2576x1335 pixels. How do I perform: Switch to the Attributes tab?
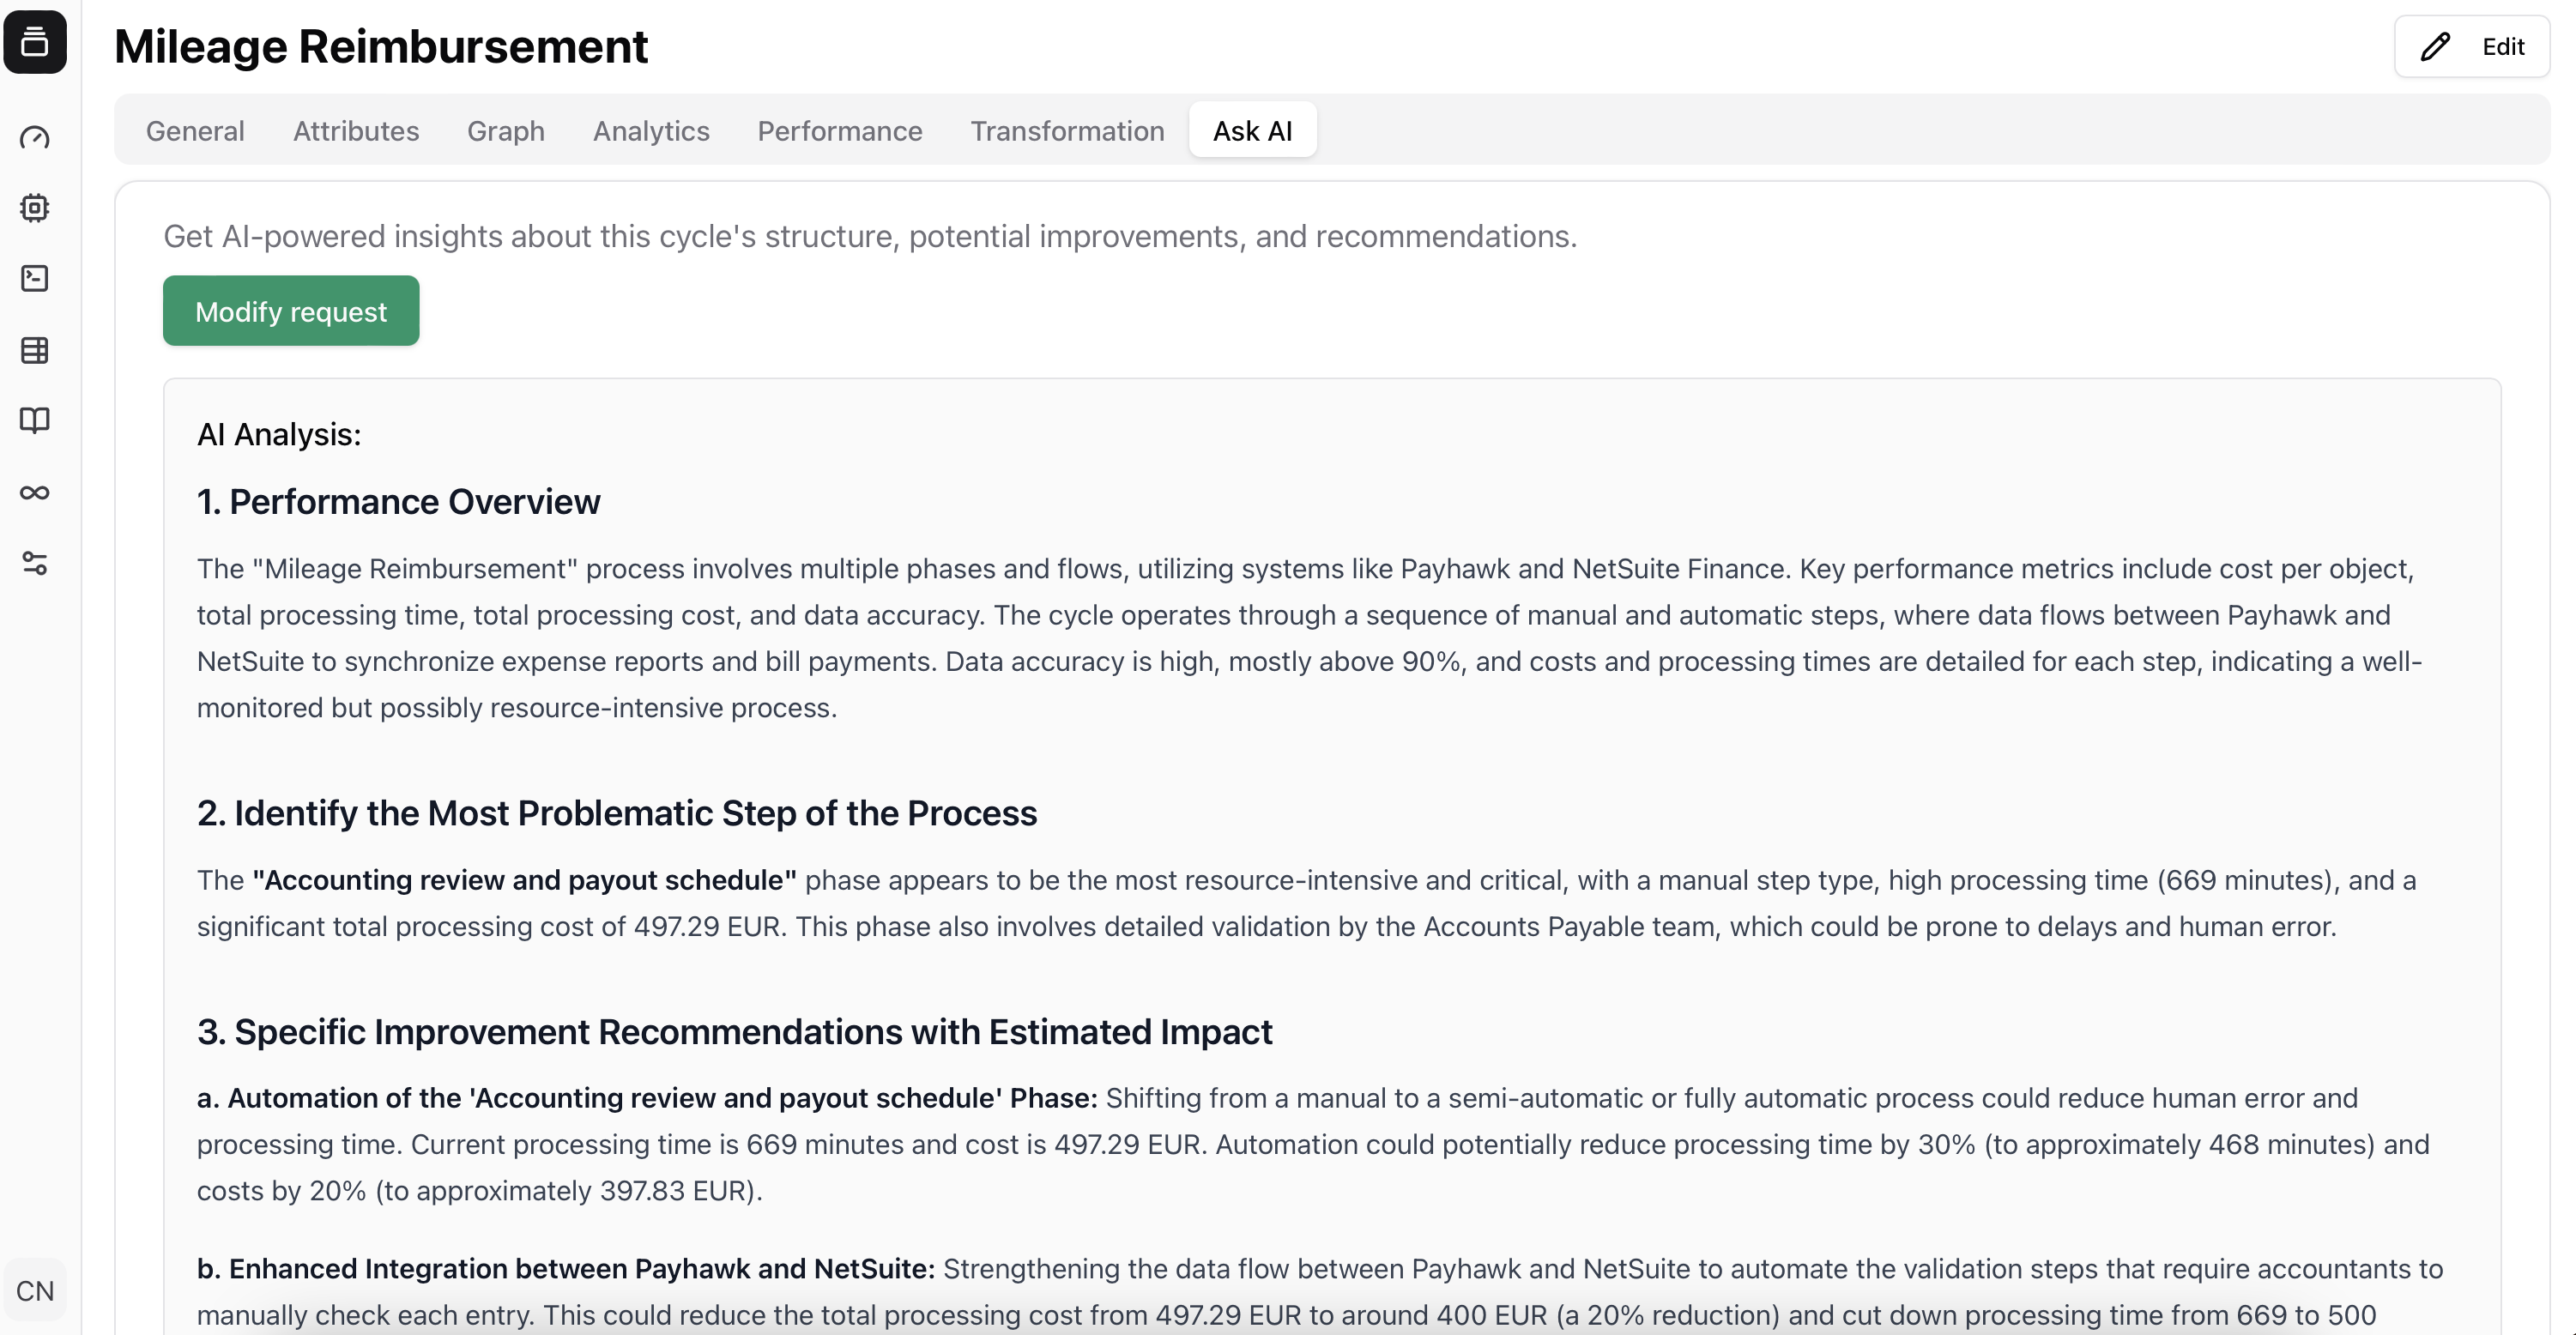click(356, 130)
